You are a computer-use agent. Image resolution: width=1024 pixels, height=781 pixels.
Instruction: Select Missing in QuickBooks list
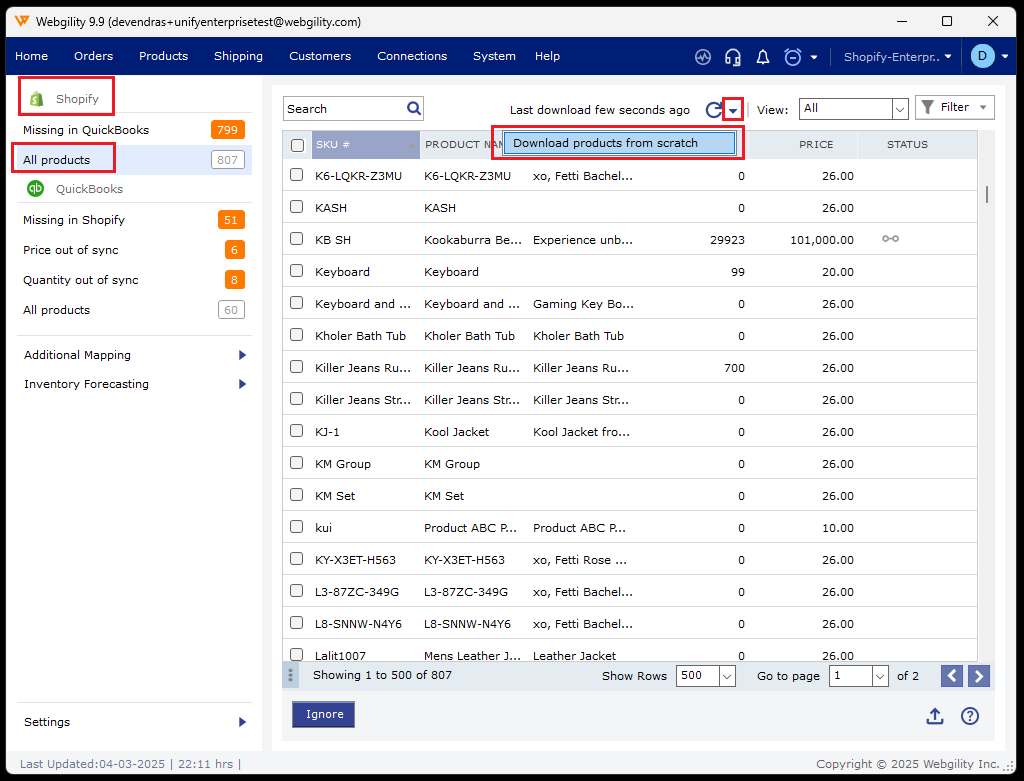tap(86, 130)
